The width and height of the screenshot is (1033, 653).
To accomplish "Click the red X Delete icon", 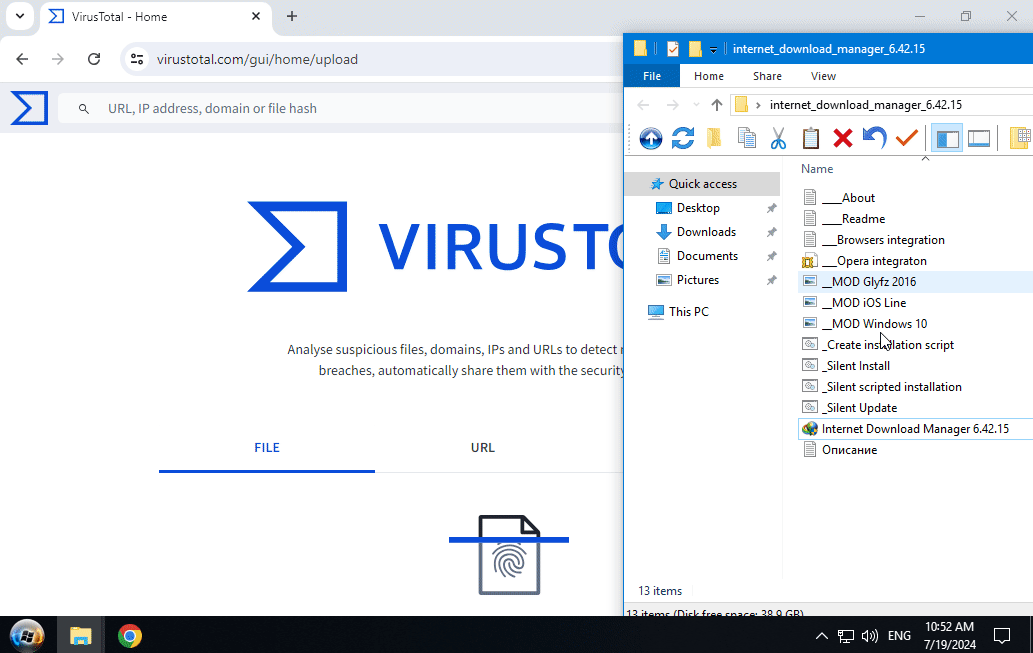I will (843, 138).
